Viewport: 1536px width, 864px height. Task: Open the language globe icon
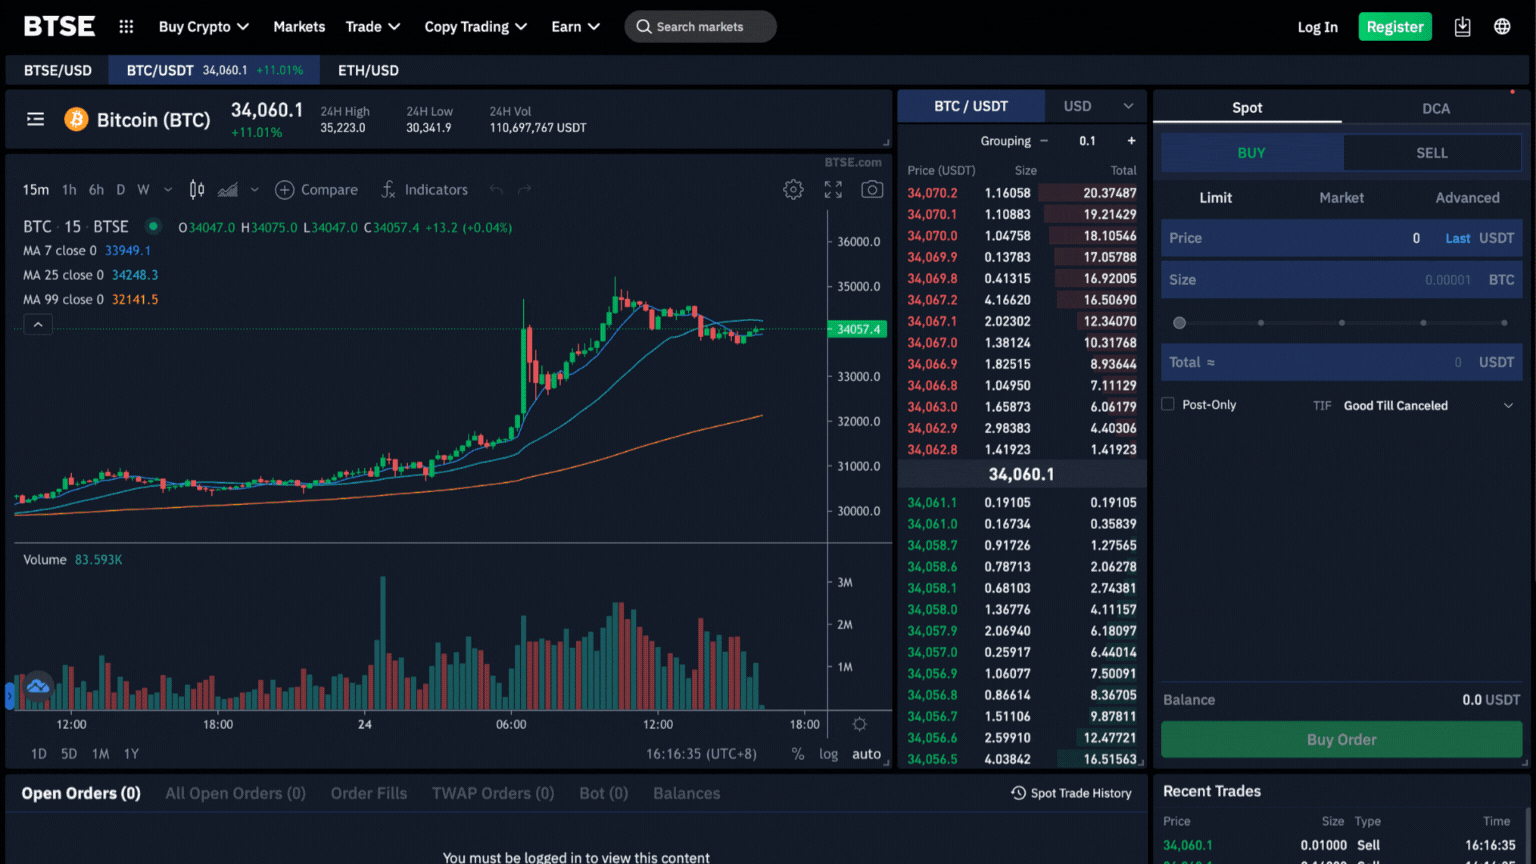1502,27
